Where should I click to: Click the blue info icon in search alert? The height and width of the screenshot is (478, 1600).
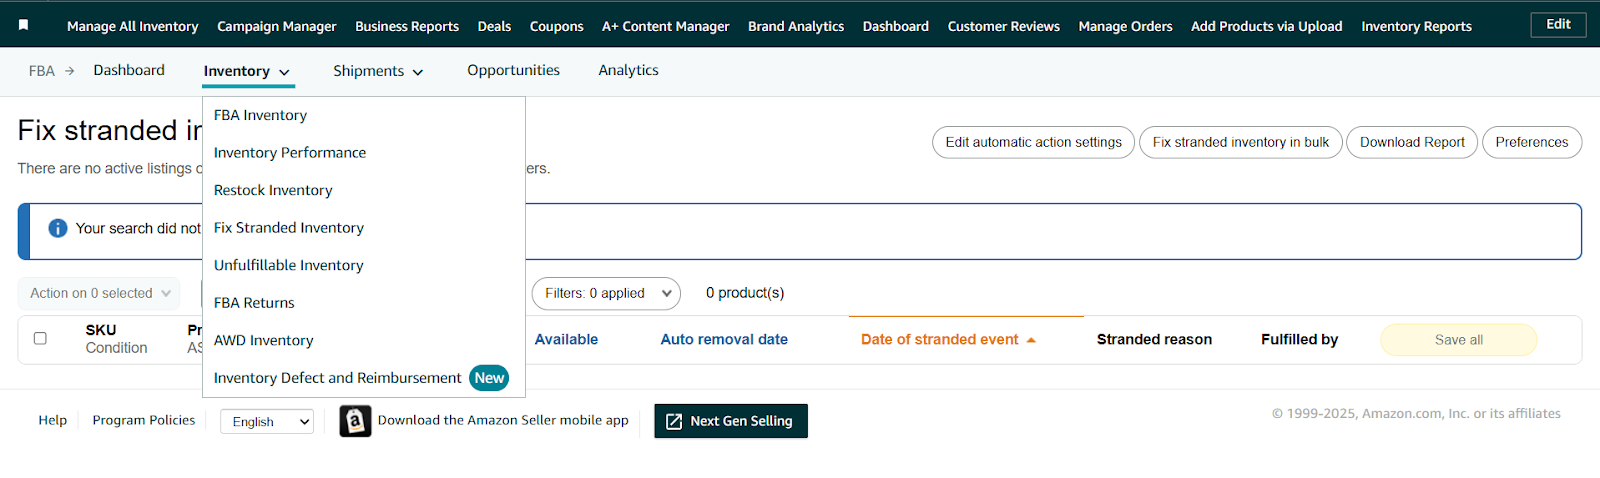point(58,228)
